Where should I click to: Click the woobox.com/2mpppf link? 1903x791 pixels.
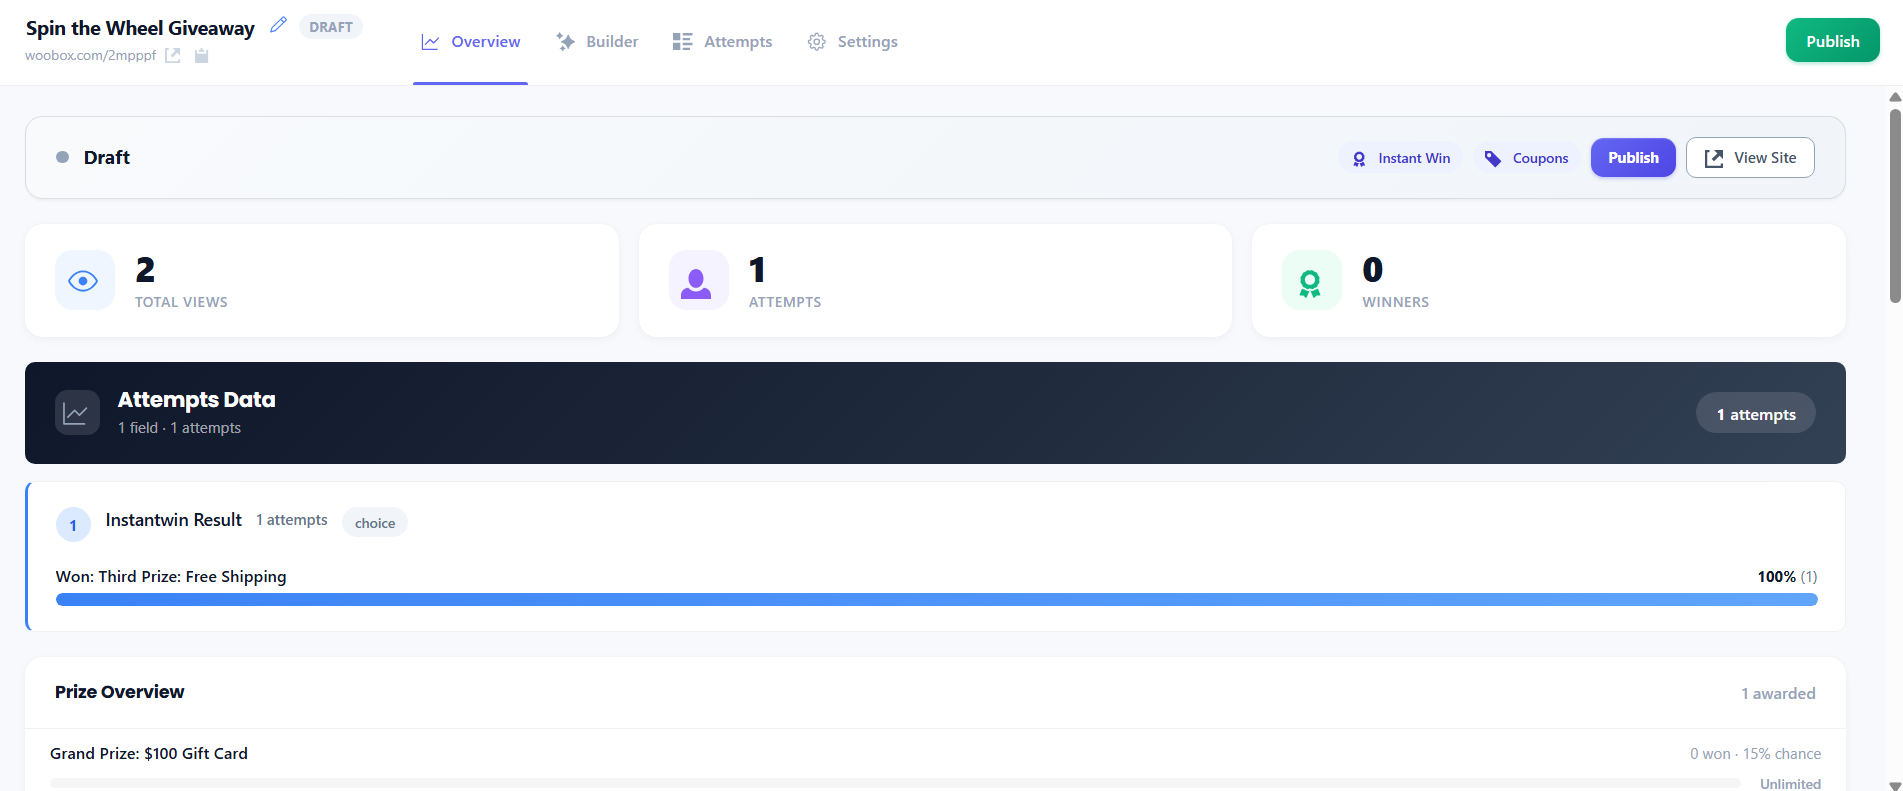click(x=91, y=55)
